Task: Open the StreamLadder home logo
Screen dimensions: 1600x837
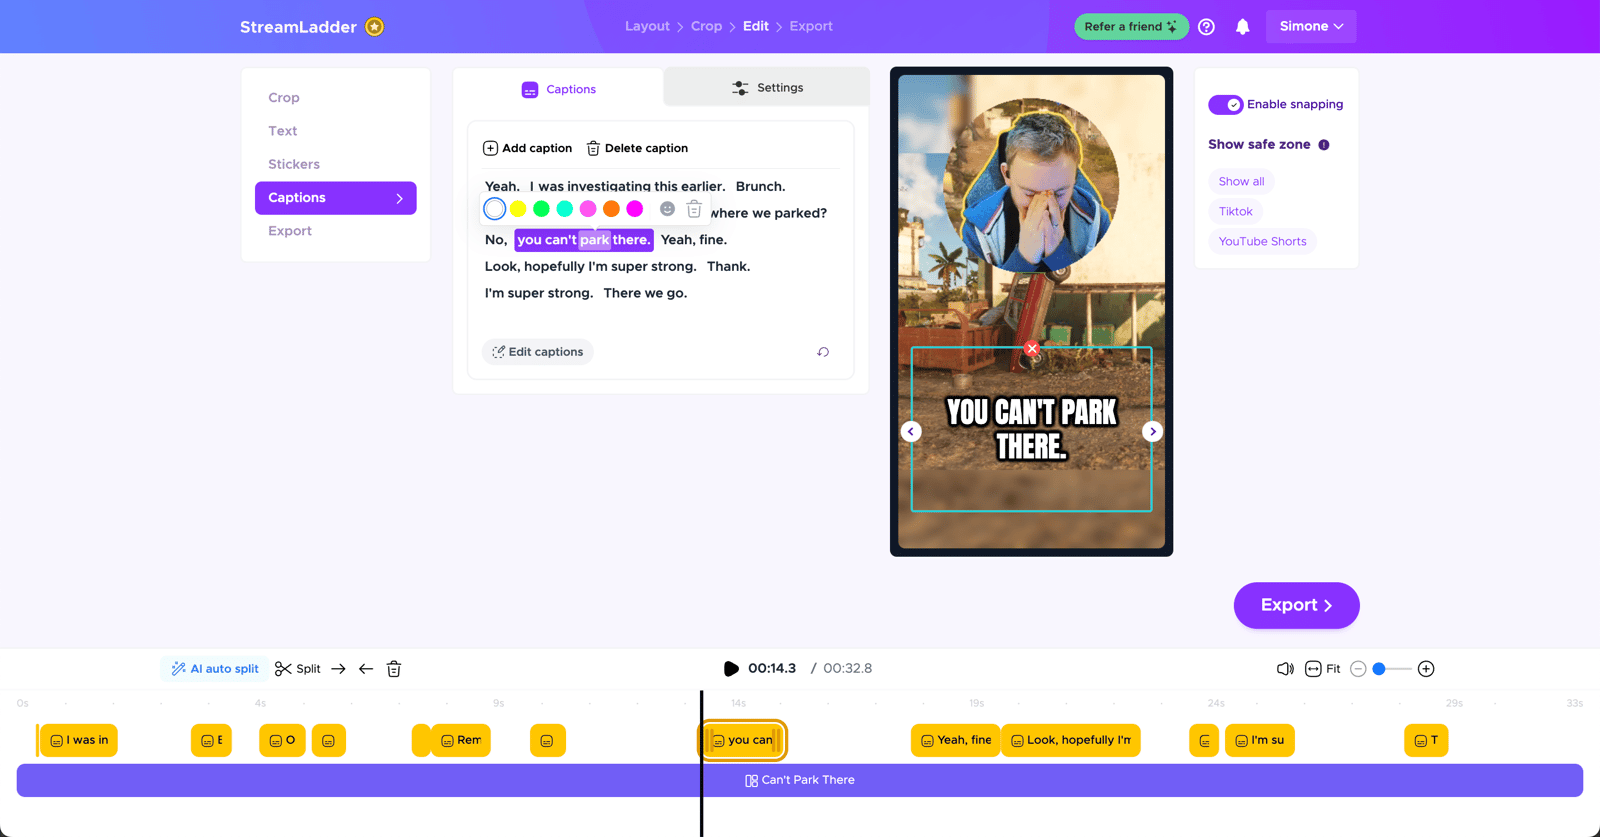Action: tap(298, 27)
